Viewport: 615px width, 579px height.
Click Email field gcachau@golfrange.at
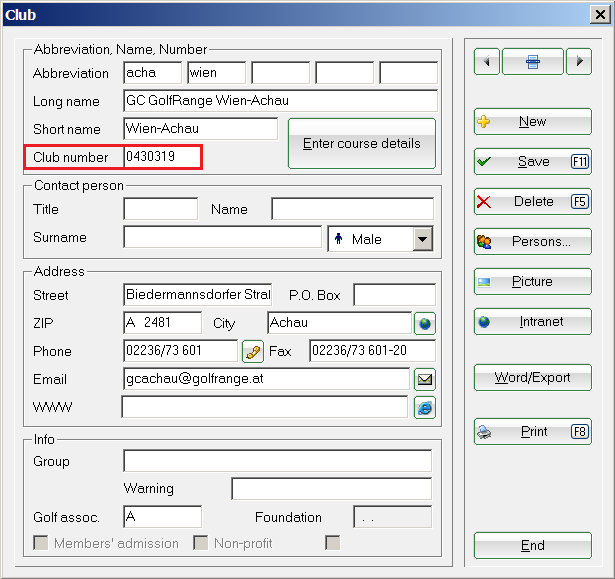(266, 379)
